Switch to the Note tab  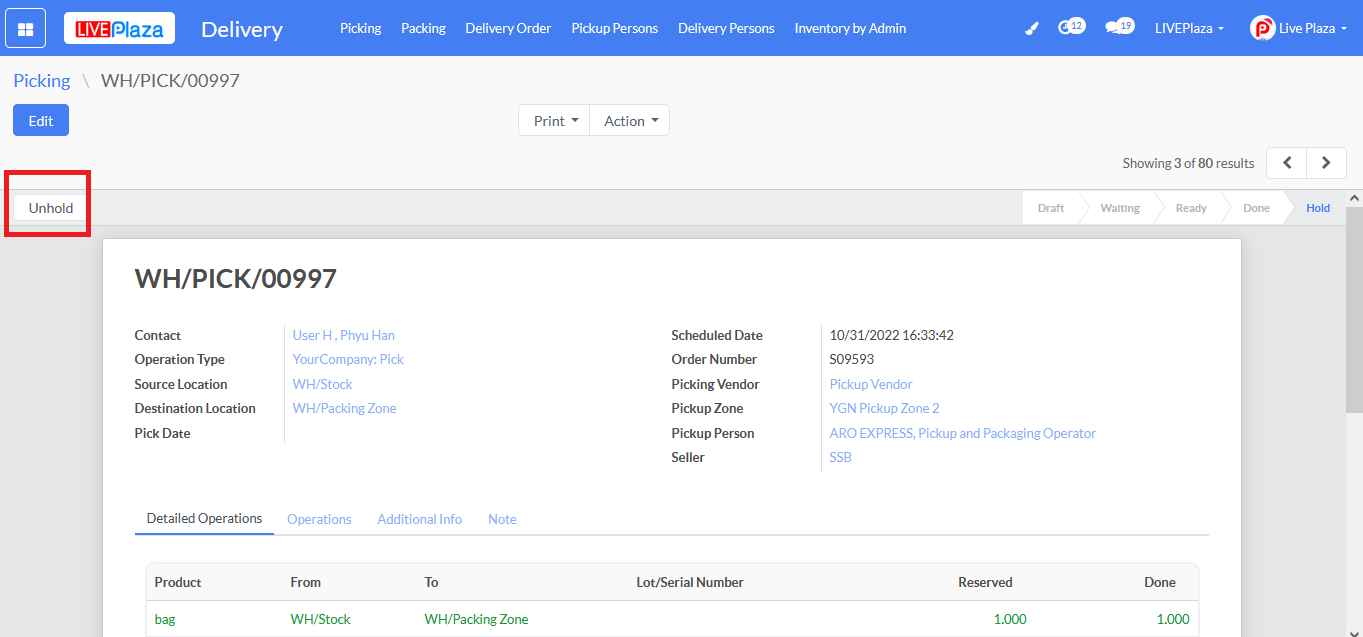[502, 519]
